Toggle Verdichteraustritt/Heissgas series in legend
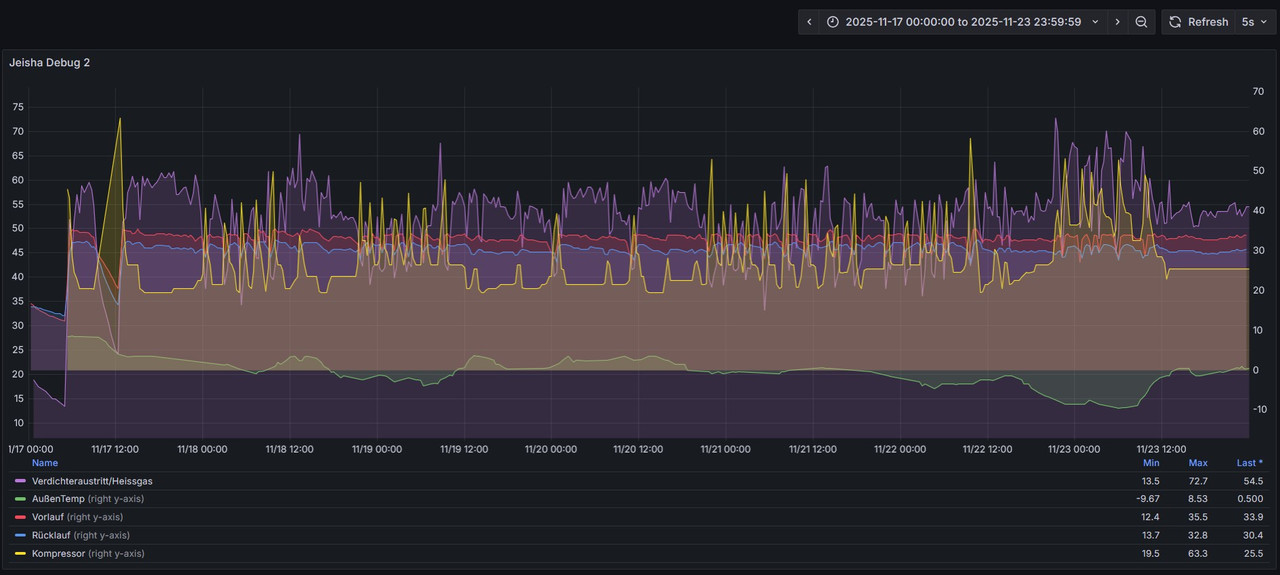The width and height of the screenshot is (1280, 575). 92,481
